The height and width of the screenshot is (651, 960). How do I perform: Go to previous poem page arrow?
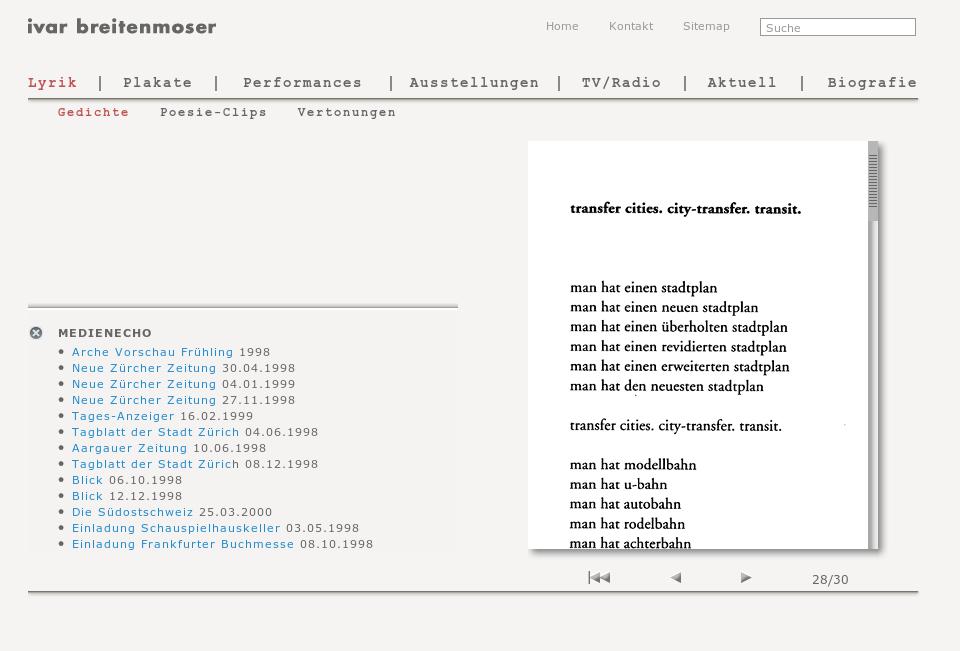(x=676, y=578)
